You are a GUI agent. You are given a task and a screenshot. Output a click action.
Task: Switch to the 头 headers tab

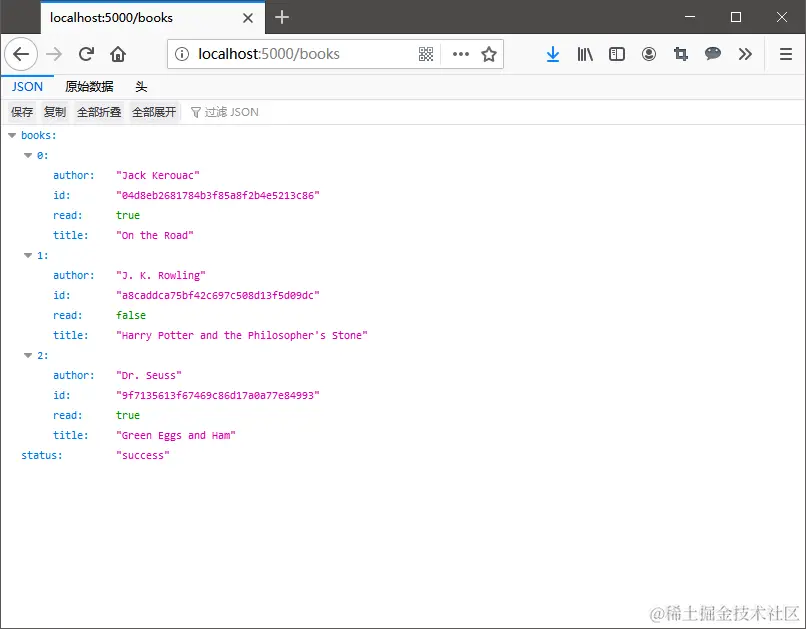[x=141, y=87]
